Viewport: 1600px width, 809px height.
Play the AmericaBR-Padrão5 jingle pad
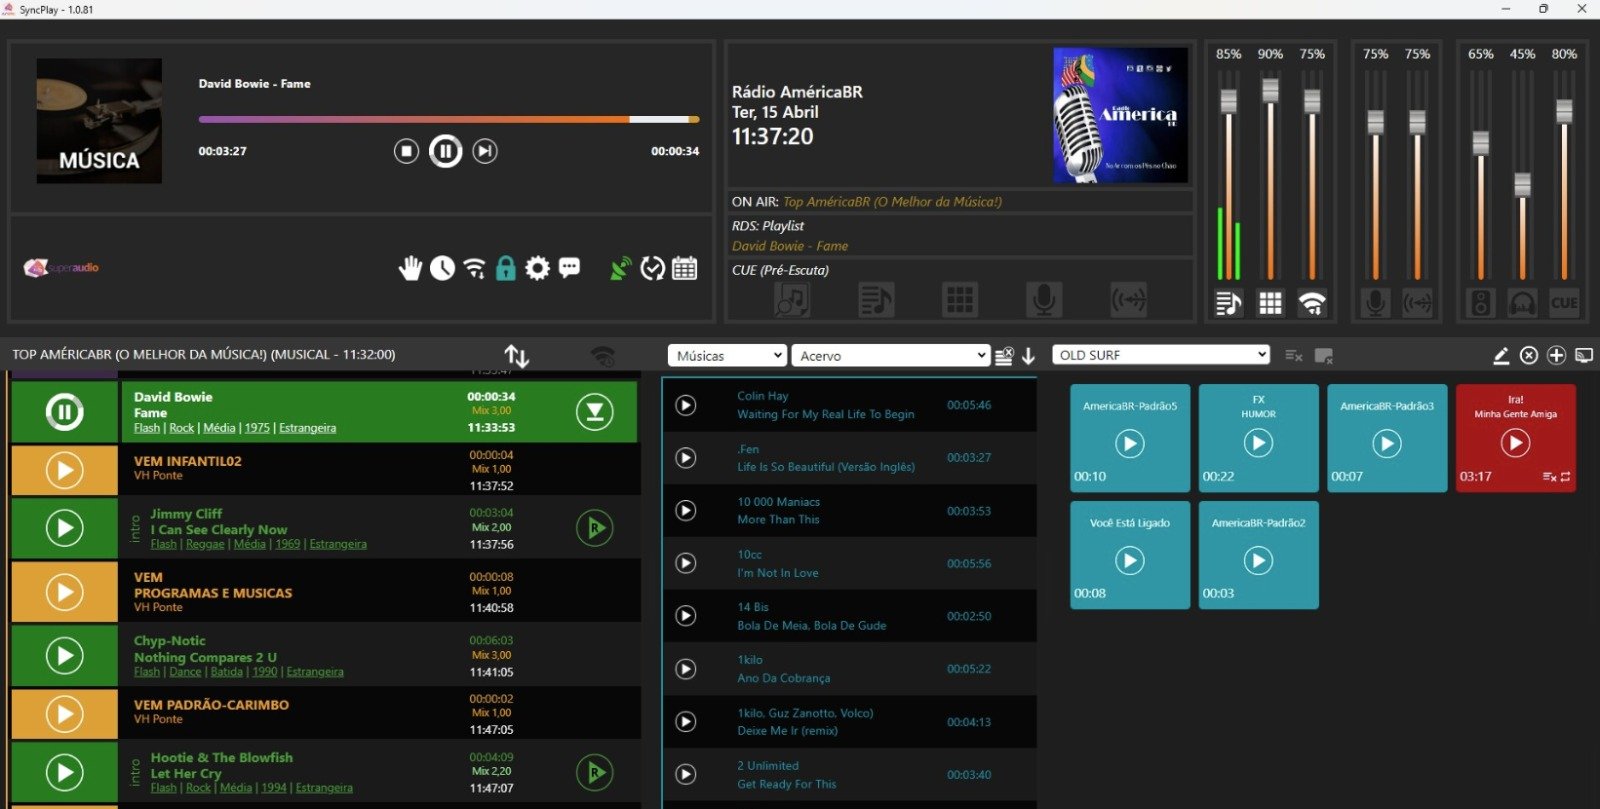pos(1129,444)
